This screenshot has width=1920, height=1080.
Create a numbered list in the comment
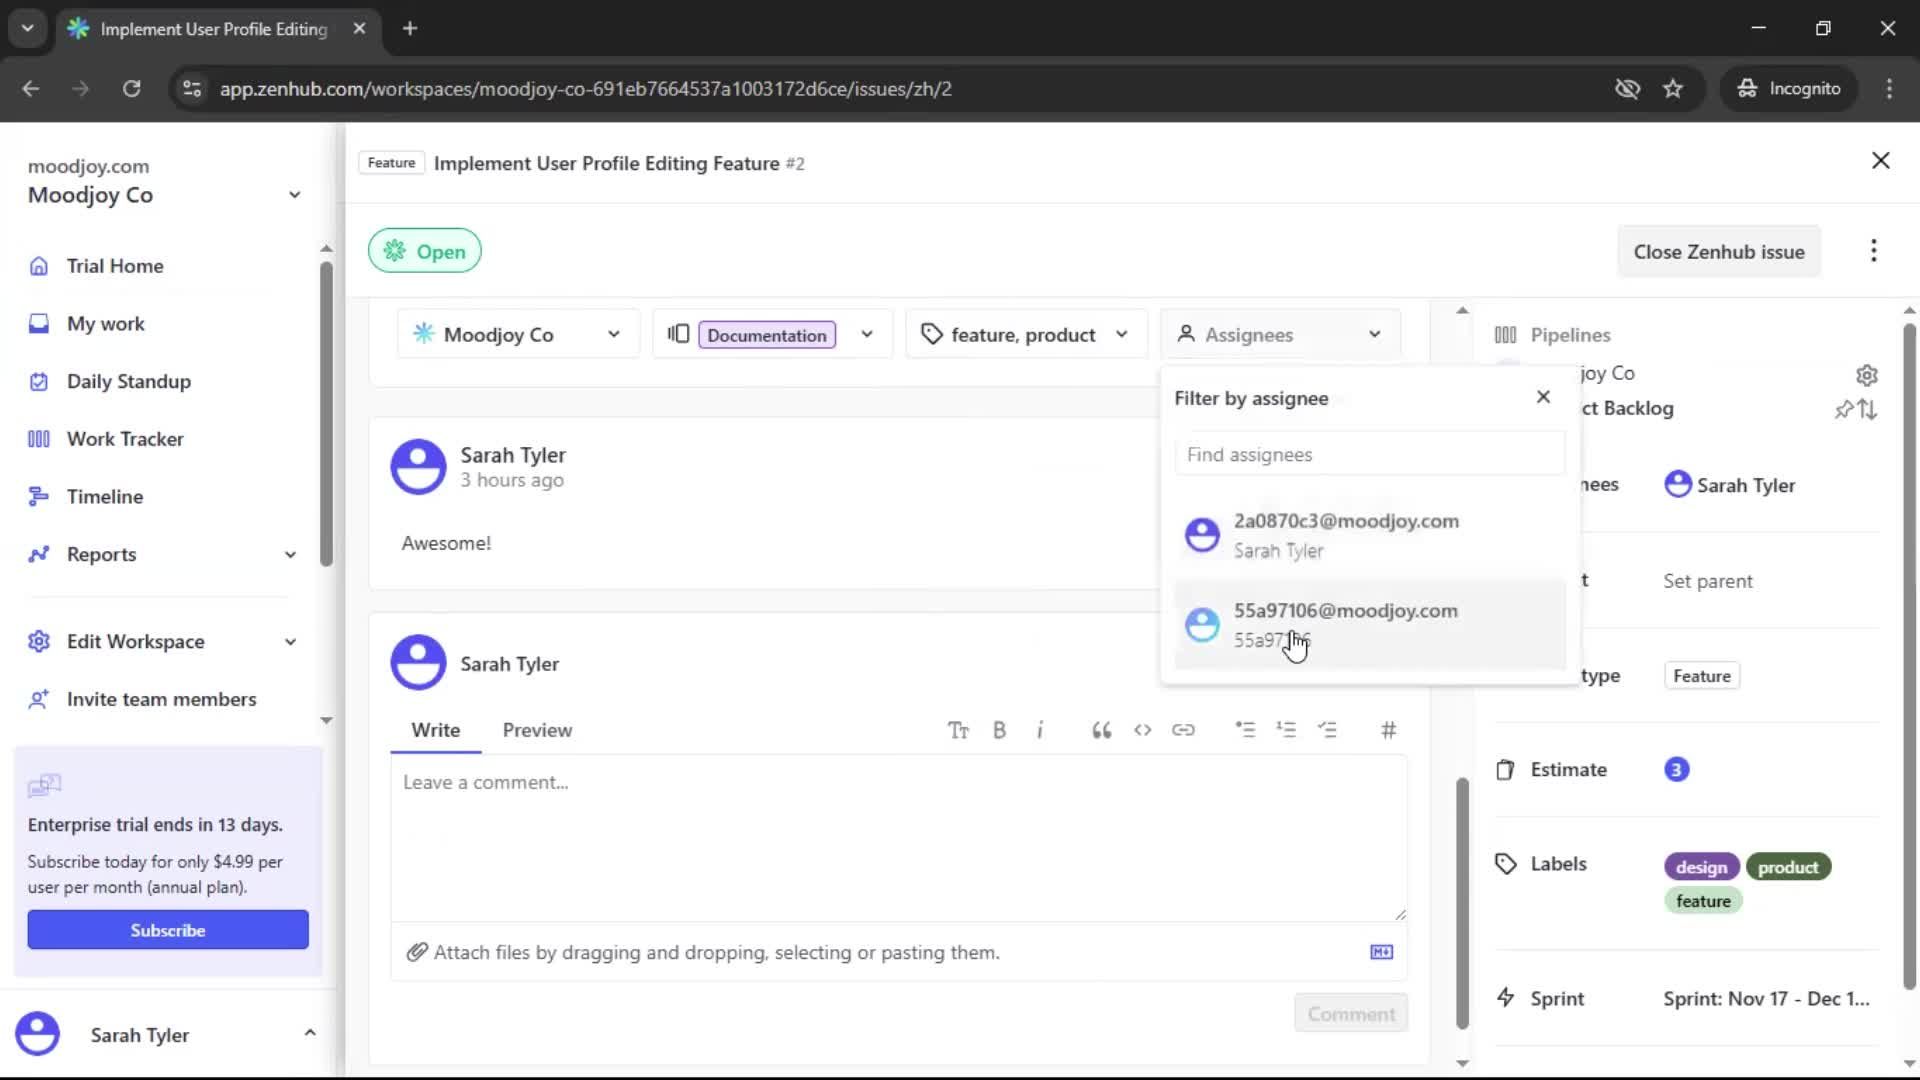point(1287,730)
